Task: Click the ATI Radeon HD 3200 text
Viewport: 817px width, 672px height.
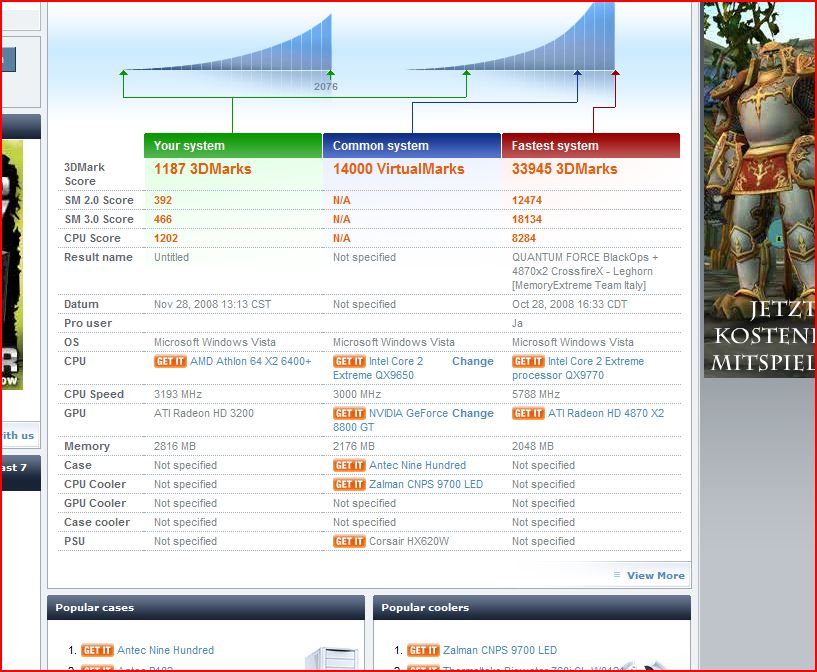Action: tap(204, 414)
